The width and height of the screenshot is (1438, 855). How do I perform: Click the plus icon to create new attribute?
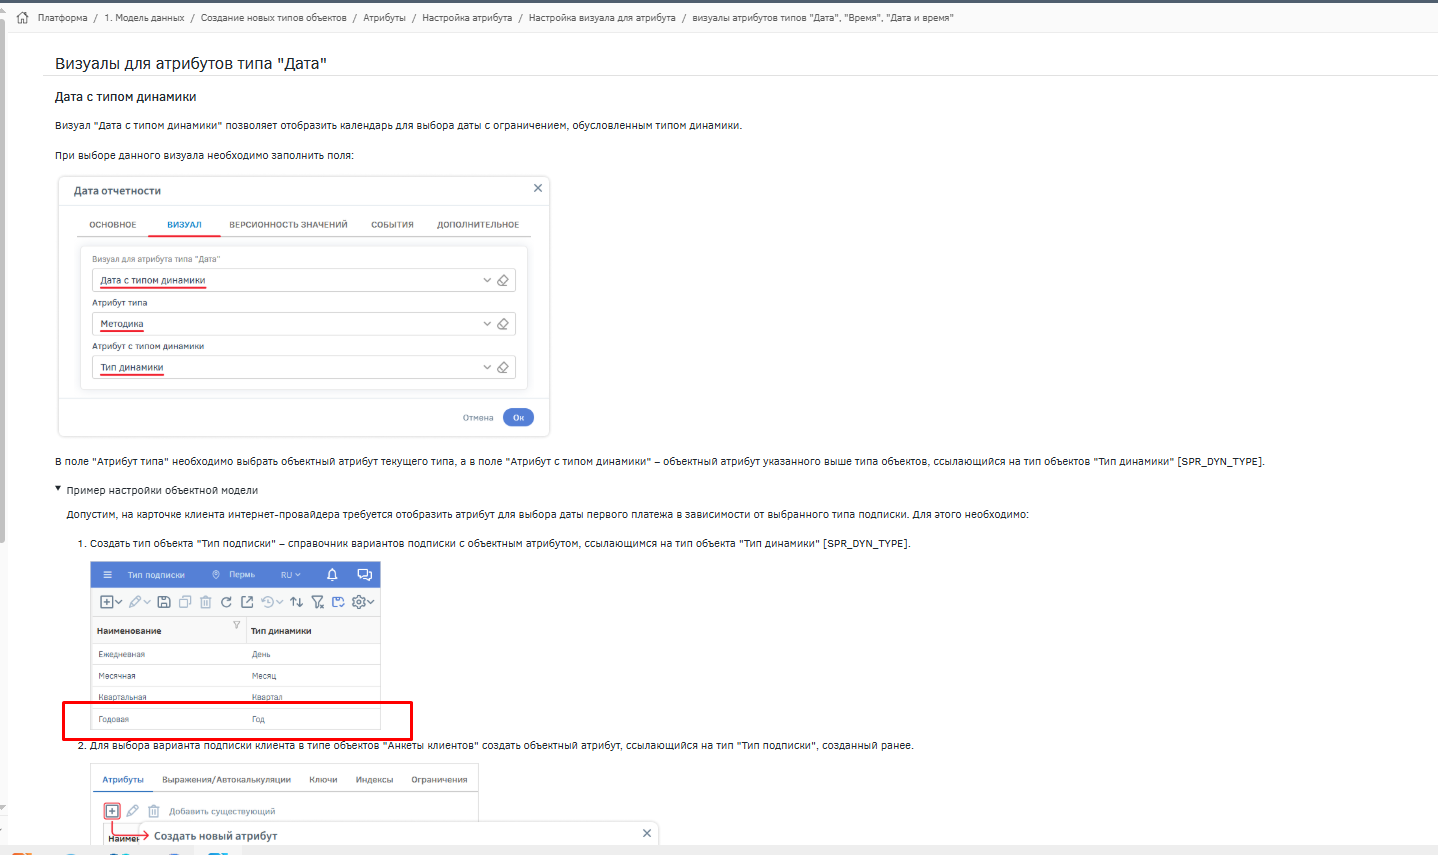click(112, 811)
